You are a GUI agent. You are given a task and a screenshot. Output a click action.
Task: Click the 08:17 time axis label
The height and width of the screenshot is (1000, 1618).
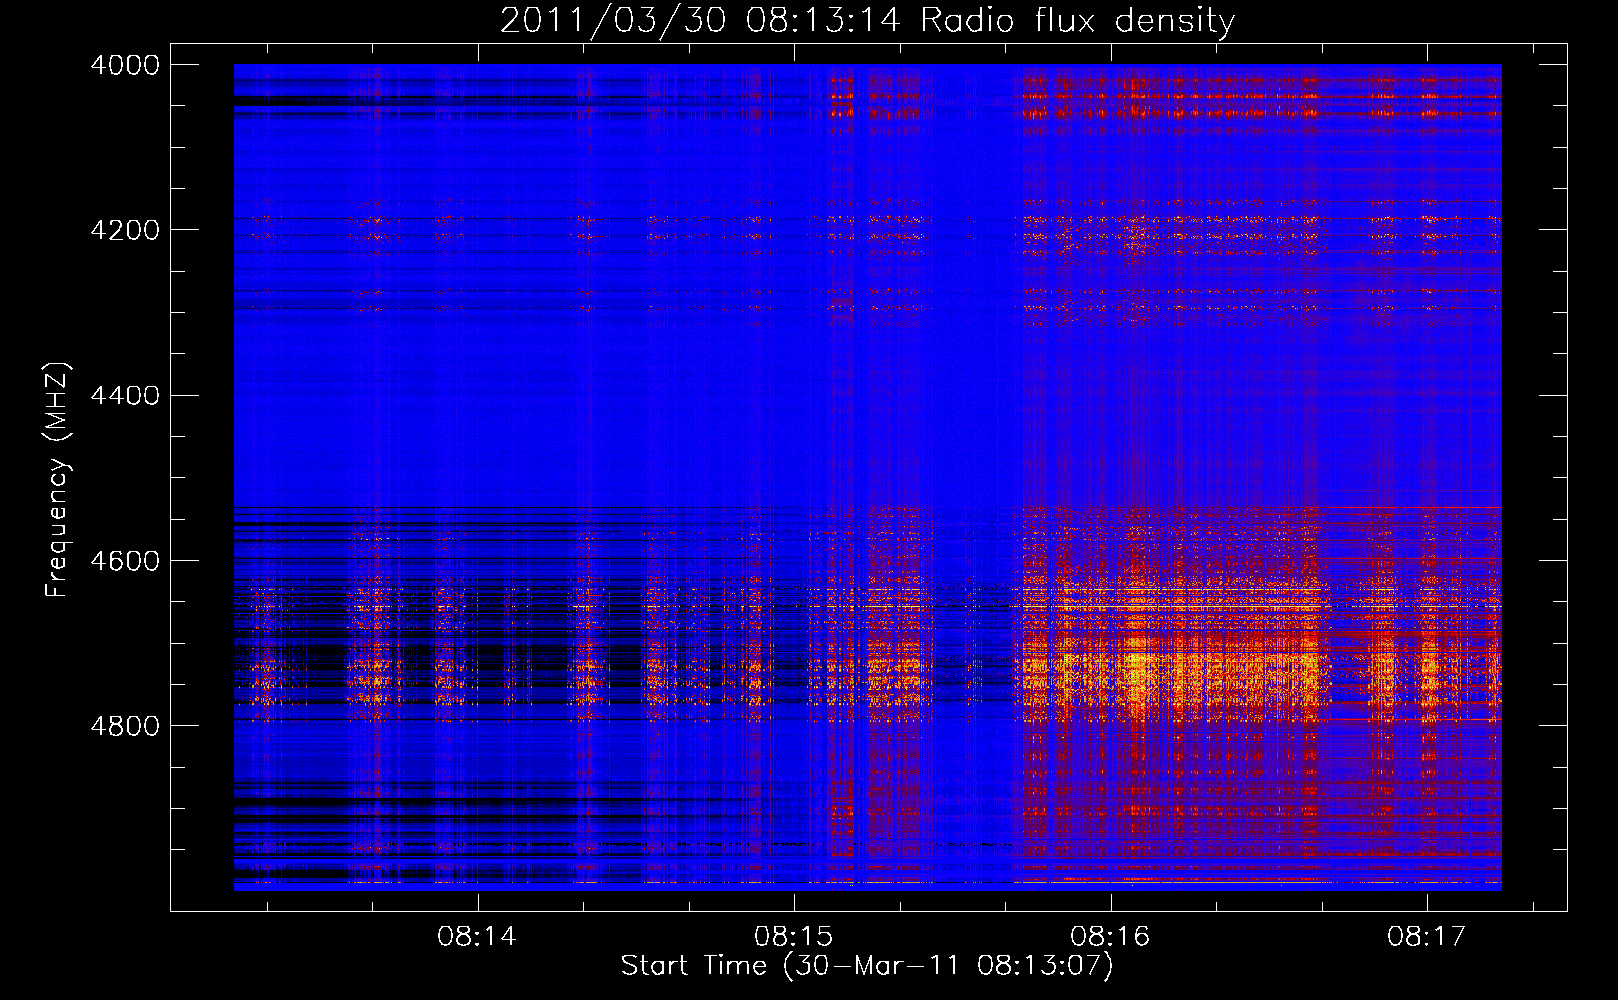point(1427,937)
